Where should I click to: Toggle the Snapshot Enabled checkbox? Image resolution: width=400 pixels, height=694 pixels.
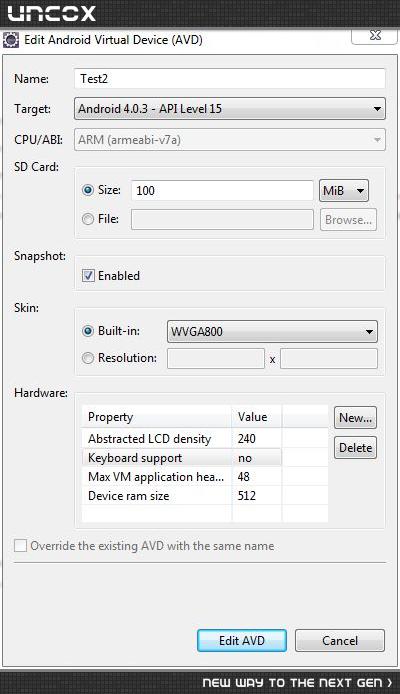tap(88, 276)
